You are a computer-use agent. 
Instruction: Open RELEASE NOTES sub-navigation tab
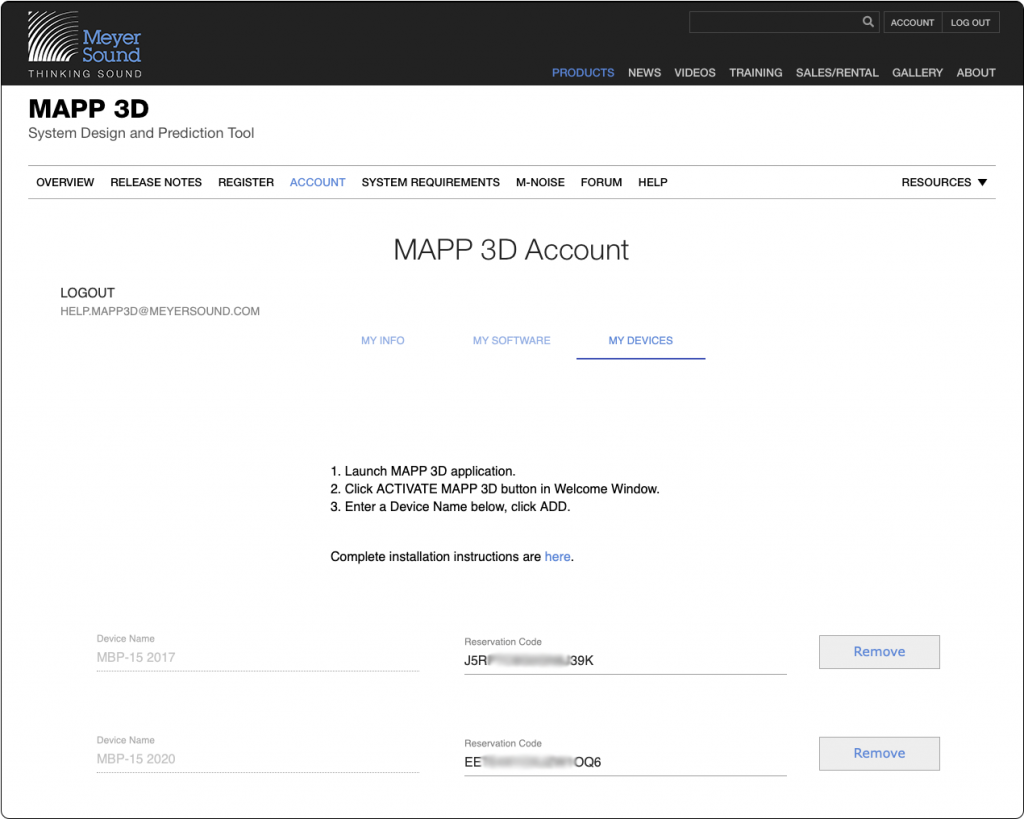point(155,182)
